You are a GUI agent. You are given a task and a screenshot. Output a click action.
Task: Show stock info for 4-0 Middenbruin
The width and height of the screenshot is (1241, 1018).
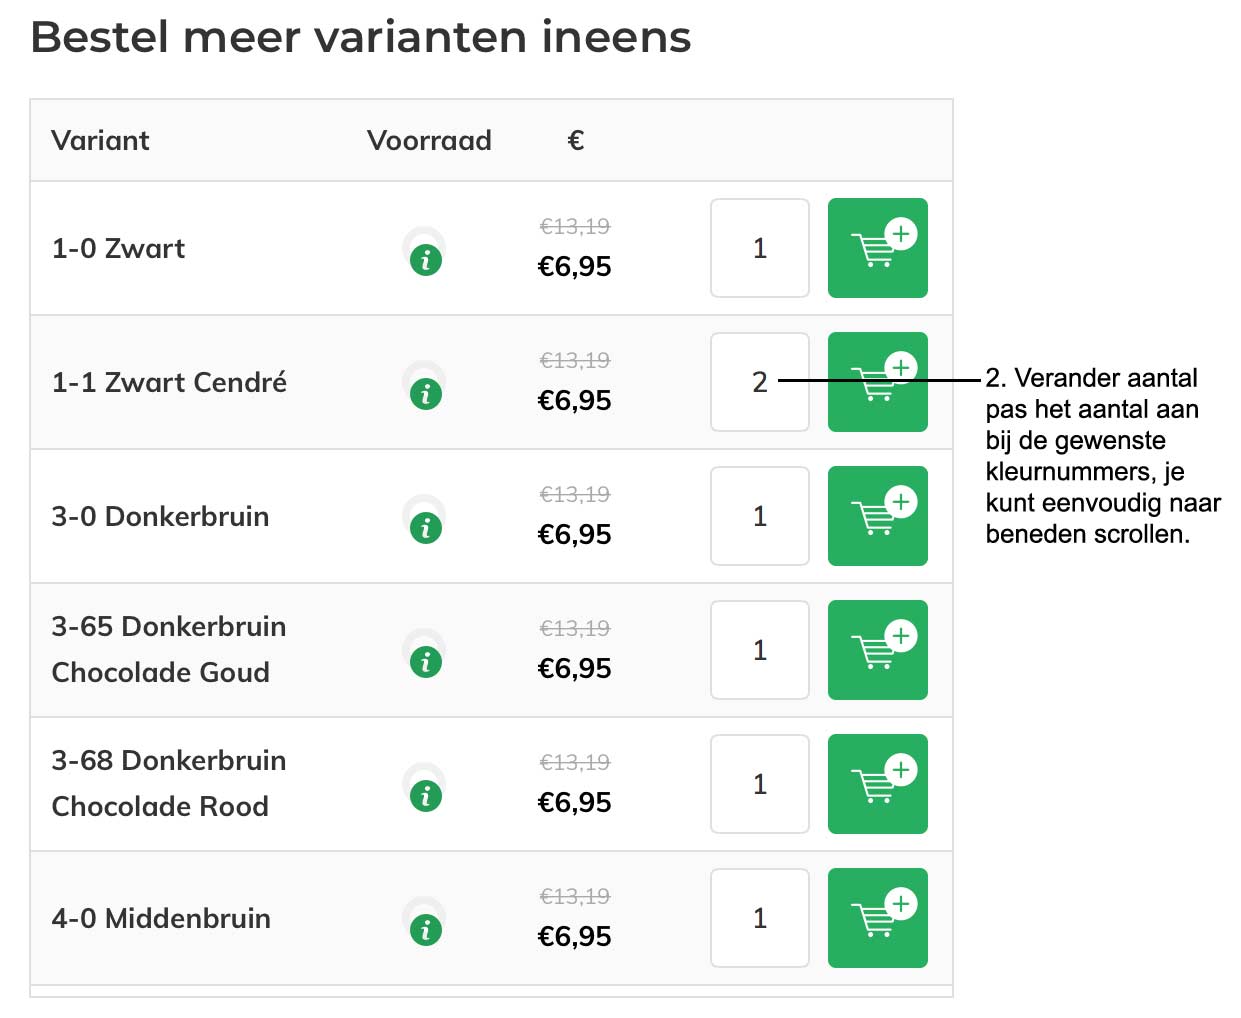tap(426, 930)
